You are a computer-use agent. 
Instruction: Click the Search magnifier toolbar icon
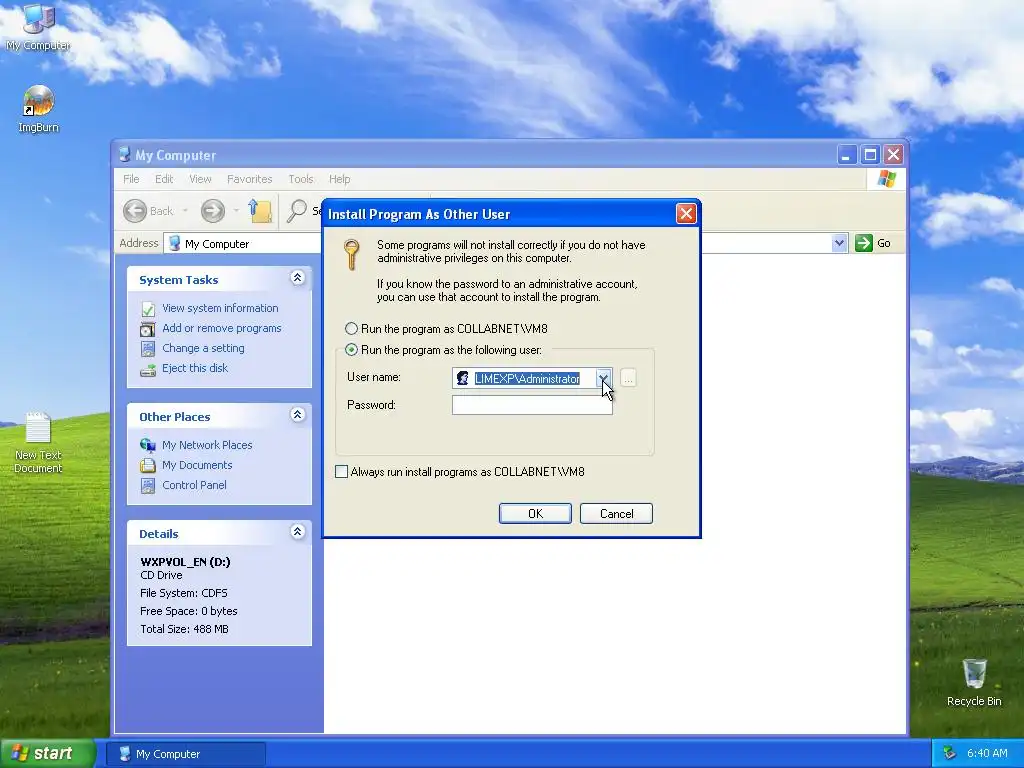[x=297, y=210]
